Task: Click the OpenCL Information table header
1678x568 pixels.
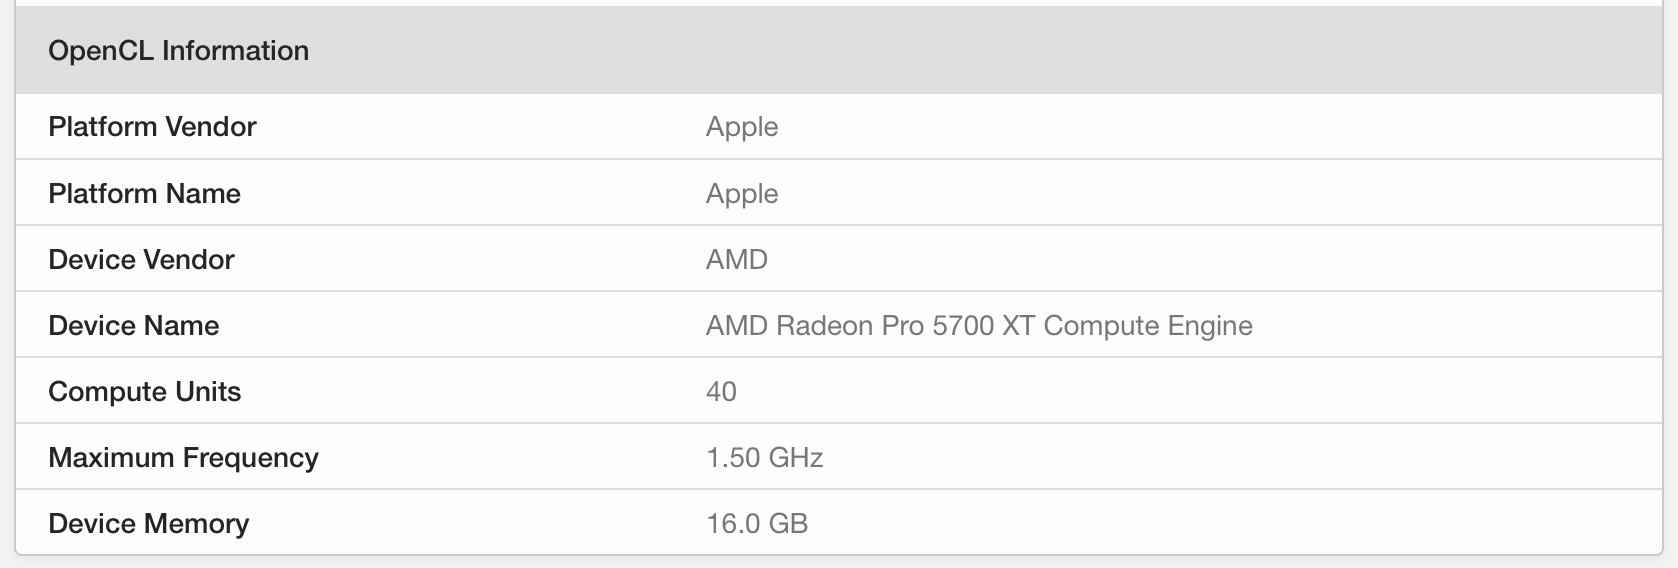Action: 839,50
